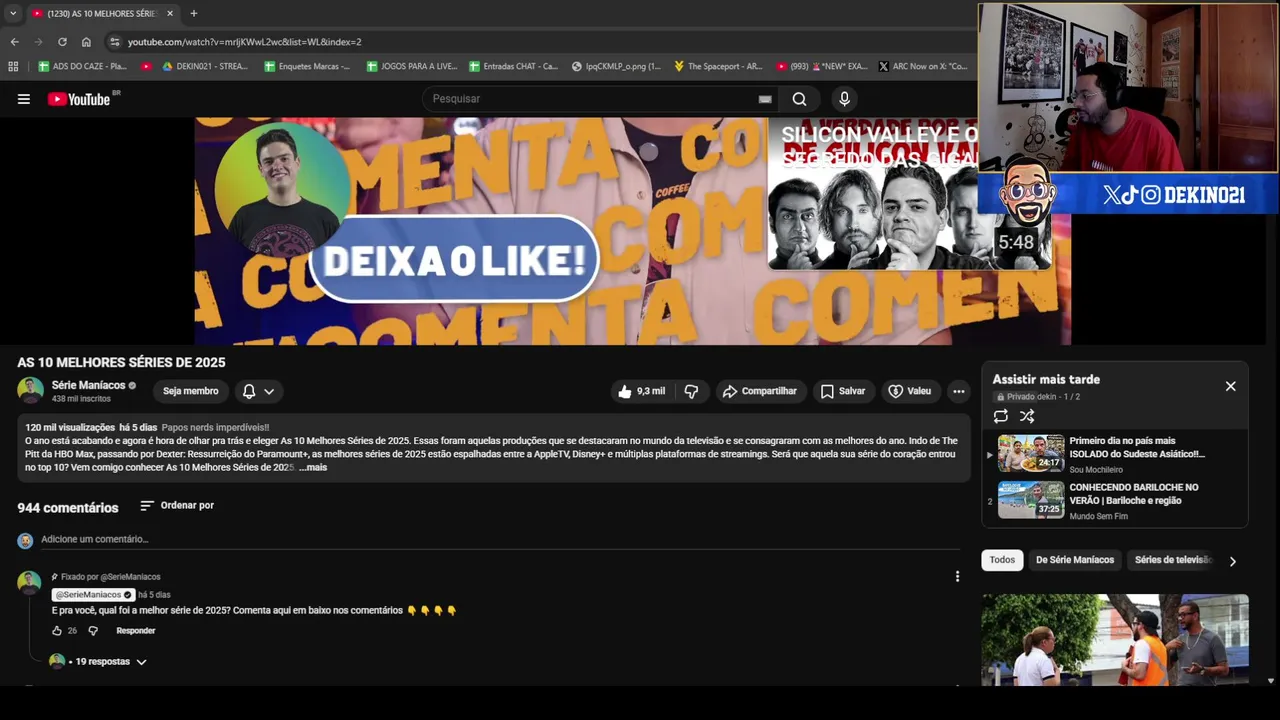The image size is (1280, 720).
Task: Open the Assistir mais tarde playlist title
Action: click(x=1046, y=379)
